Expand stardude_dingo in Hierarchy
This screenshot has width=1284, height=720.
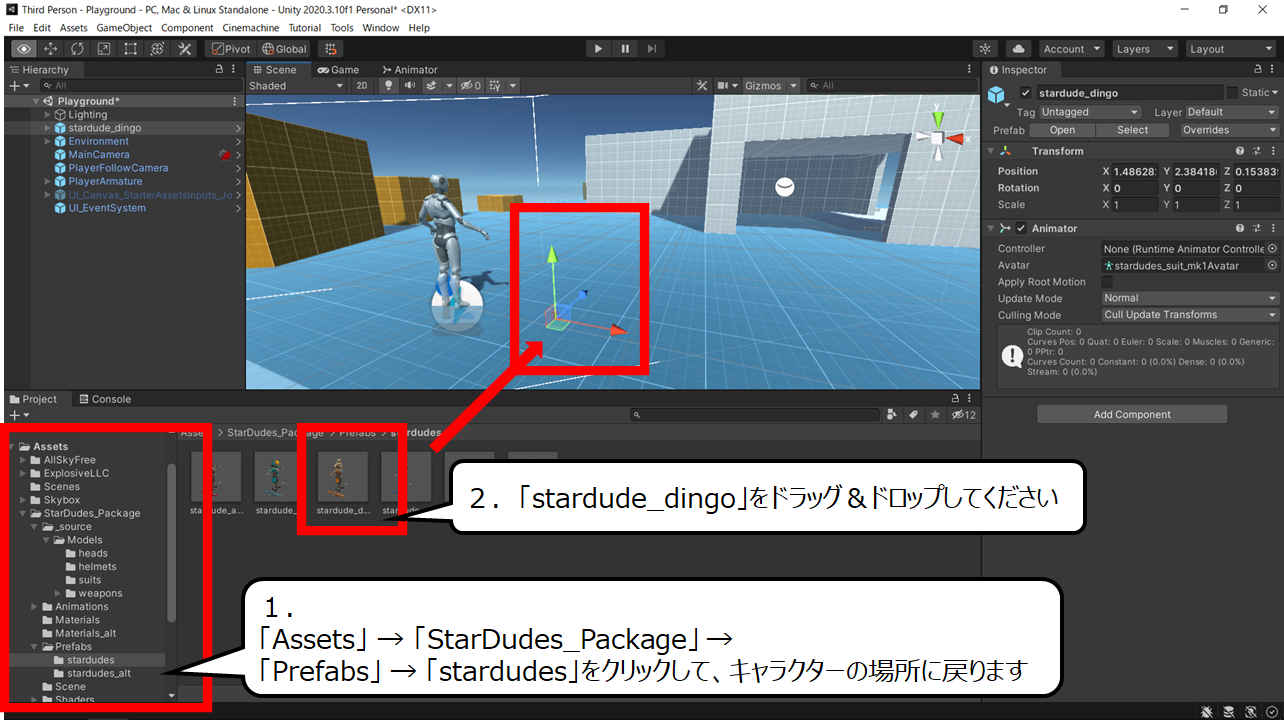(47, 128)
